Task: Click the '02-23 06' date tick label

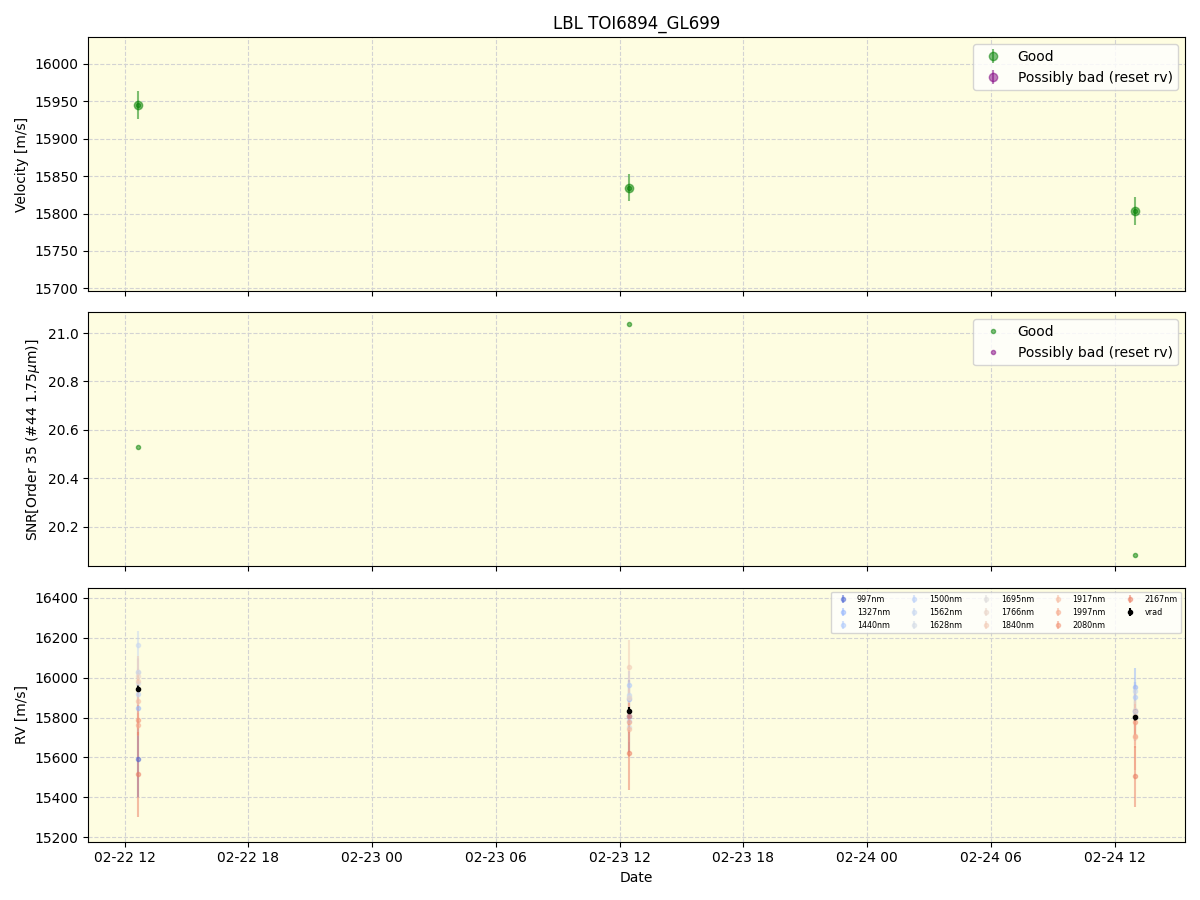Action: (x=496, y=857)
